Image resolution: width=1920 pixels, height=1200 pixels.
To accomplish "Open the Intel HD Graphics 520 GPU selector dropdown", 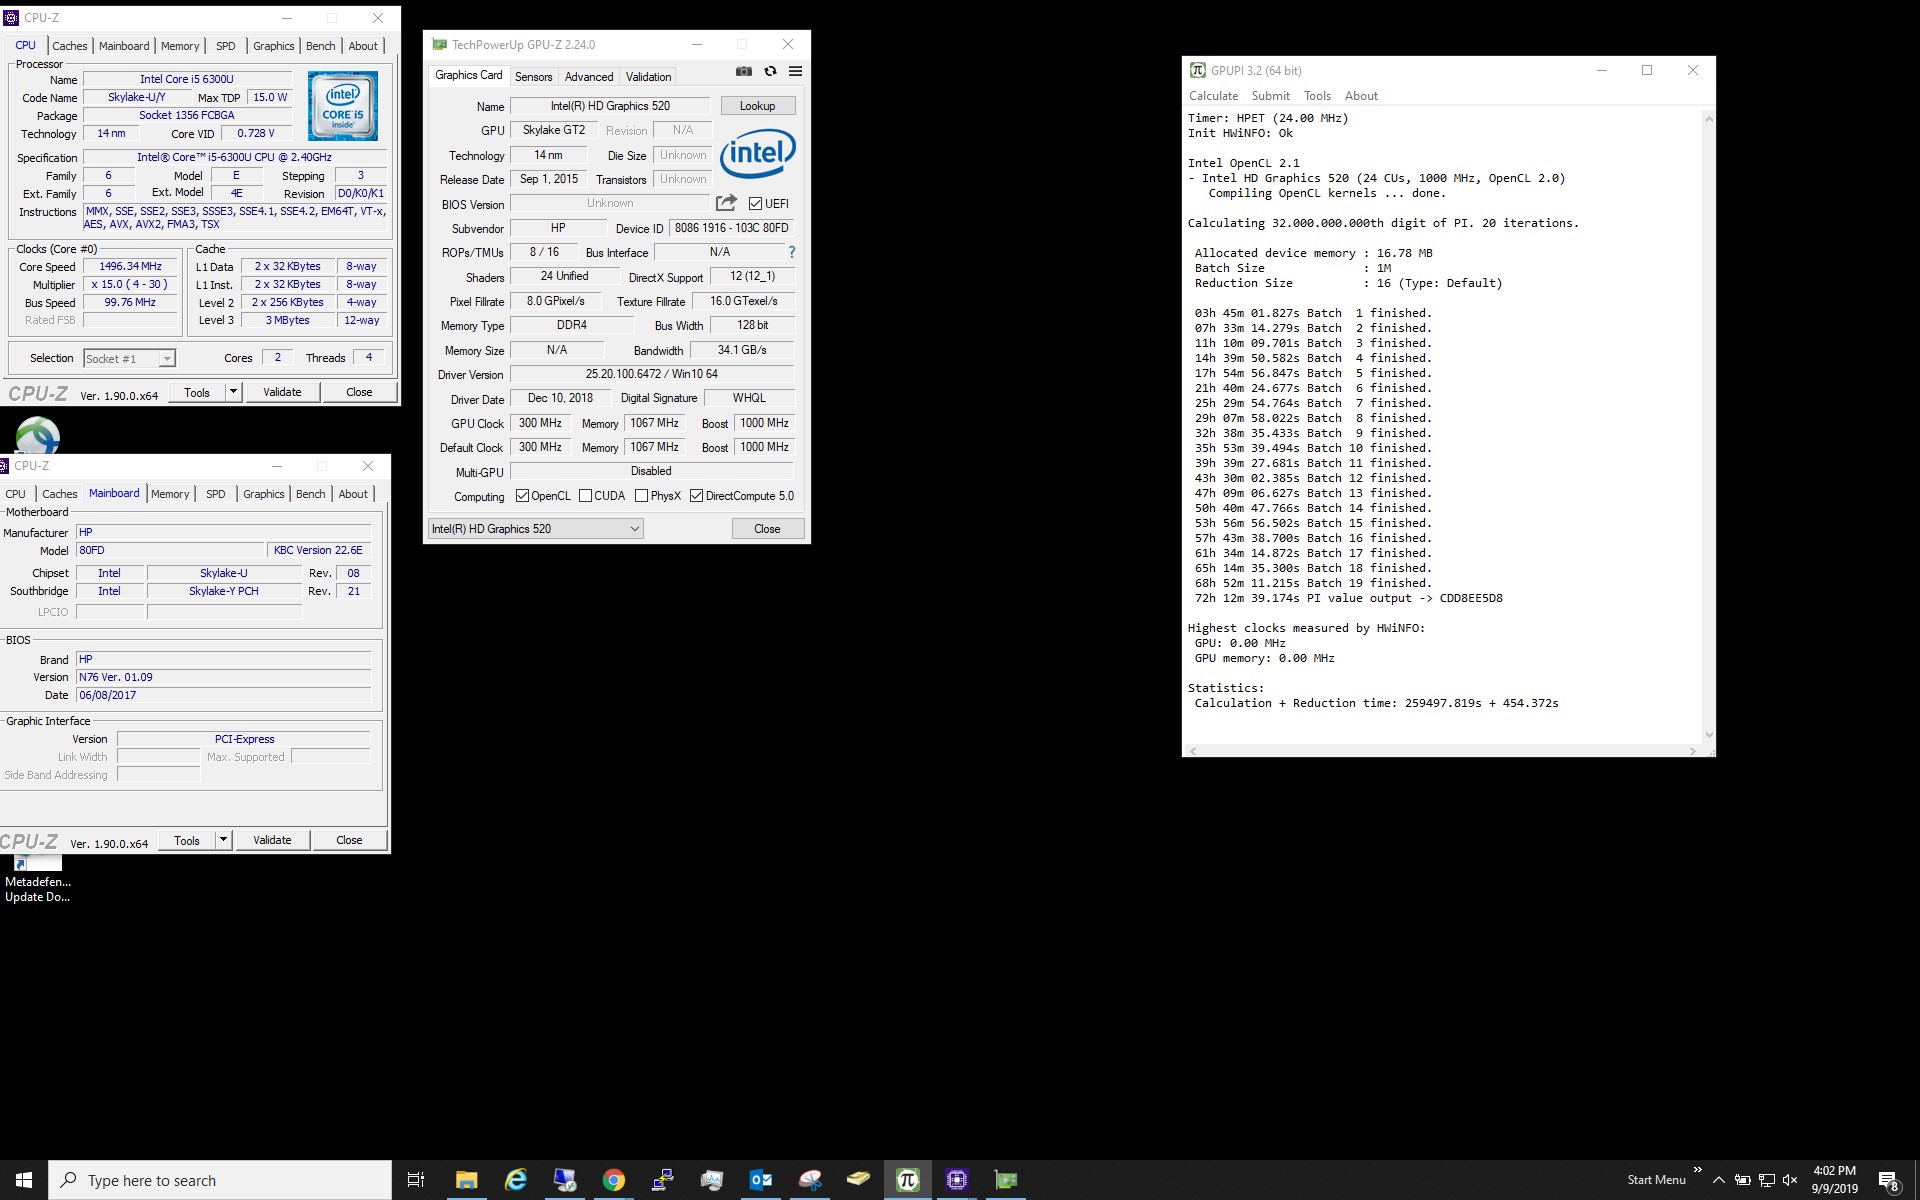I will [x=536, y=529].
